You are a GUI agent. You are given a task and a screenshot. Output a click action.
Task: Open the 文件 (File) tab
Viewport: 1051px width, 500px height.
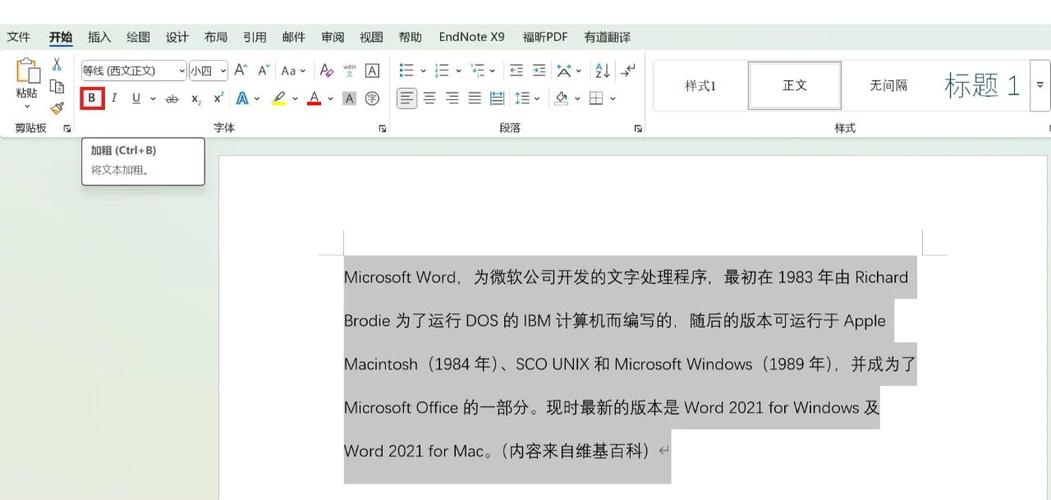pyautogui.click(x=19, y=37)
